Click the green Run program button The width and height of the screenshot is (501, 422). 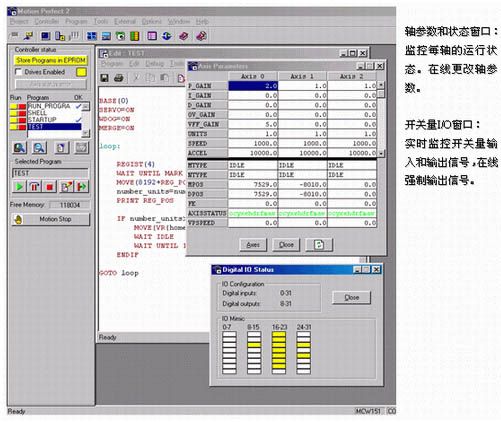[x=19, y=187]
